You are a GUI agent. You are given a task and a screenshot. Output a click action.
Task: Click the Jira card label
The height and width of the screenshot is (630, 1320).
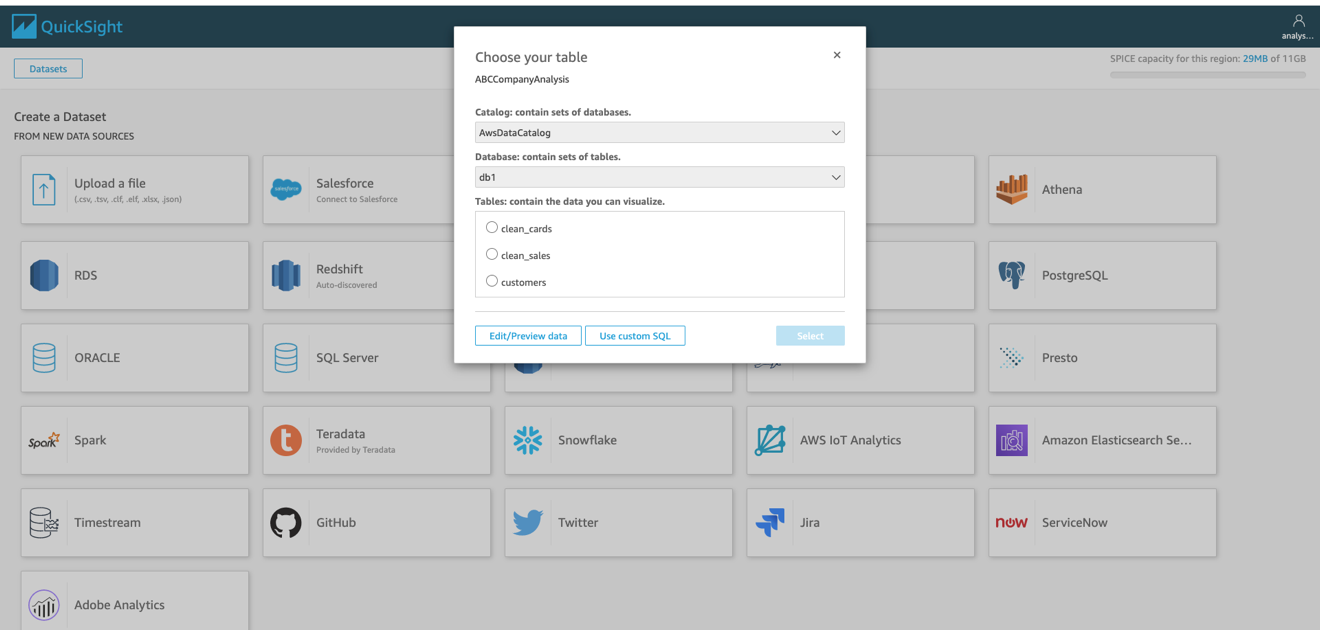810,522
